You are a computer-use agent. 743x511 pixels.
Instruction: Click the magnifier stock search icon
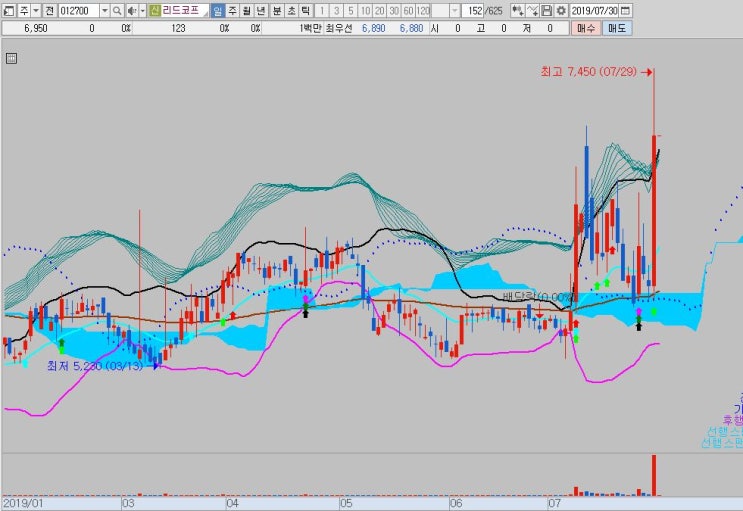coord(117,10)
